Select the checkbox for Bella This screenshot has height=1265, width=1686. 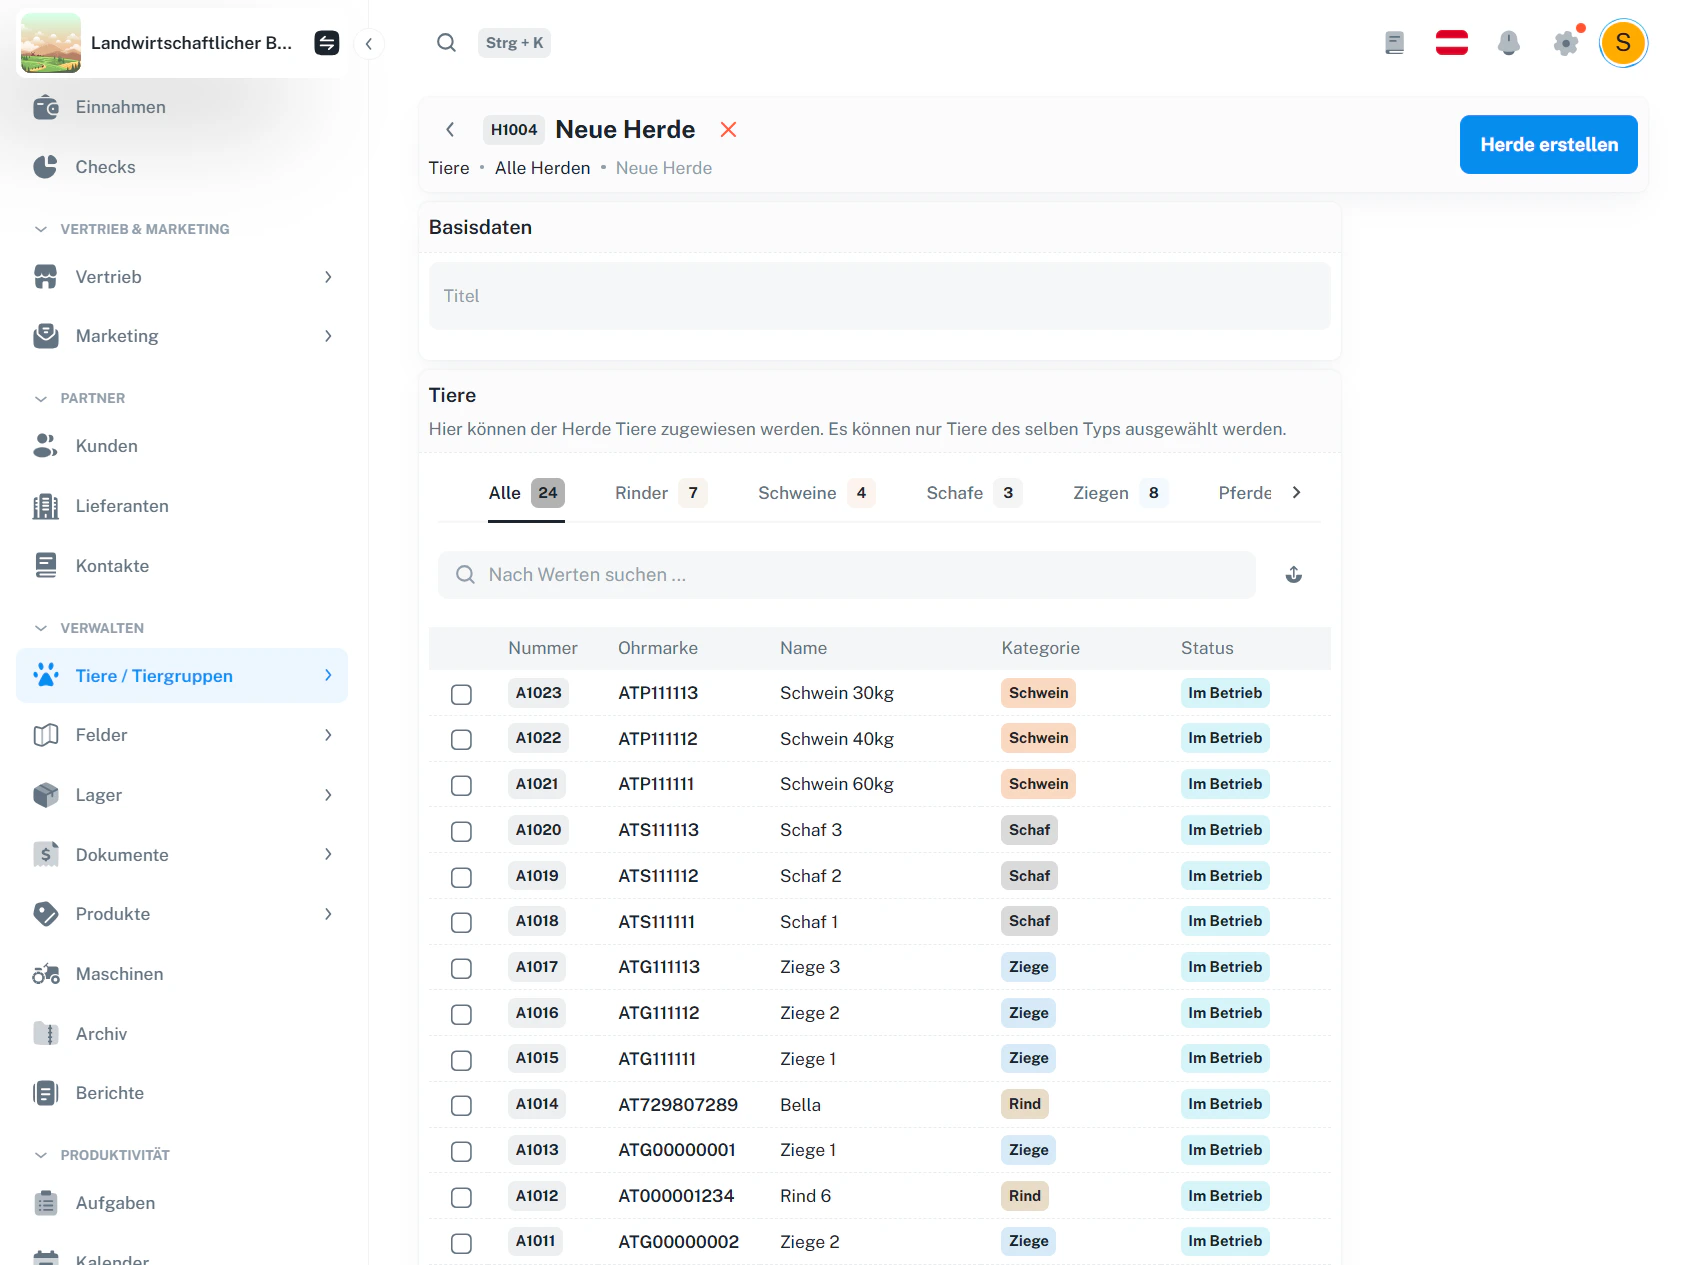pos(461,1106)
